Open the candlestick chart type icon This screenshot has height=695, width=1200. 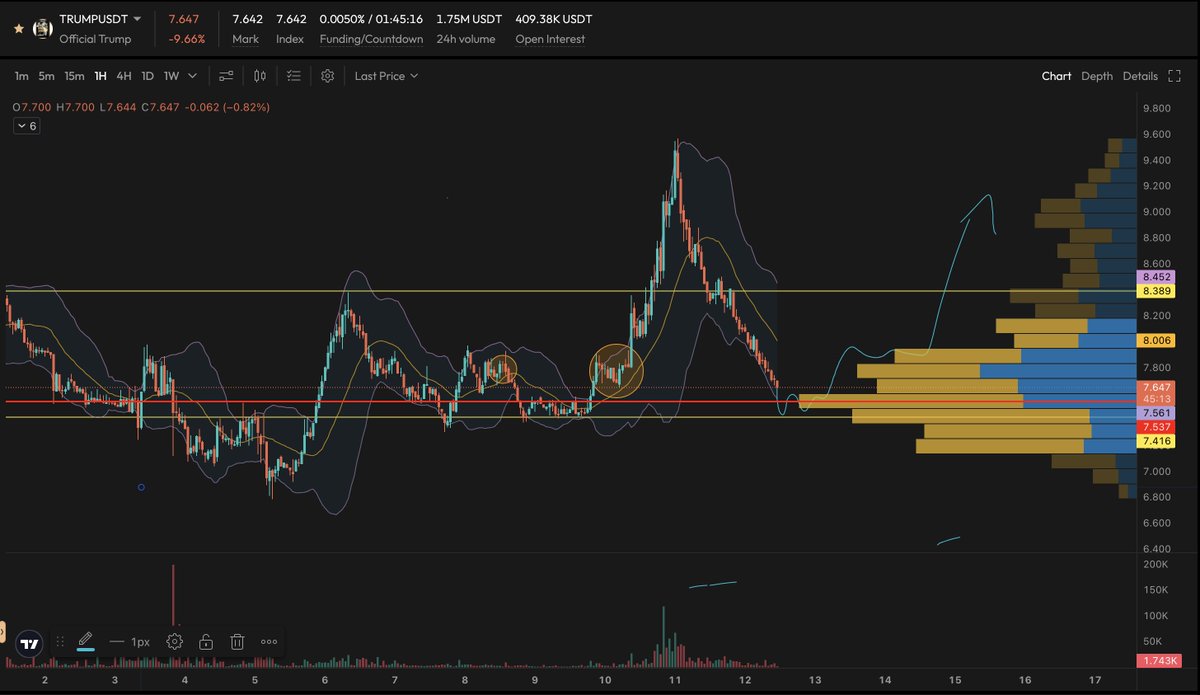click(x=260, y=76)
